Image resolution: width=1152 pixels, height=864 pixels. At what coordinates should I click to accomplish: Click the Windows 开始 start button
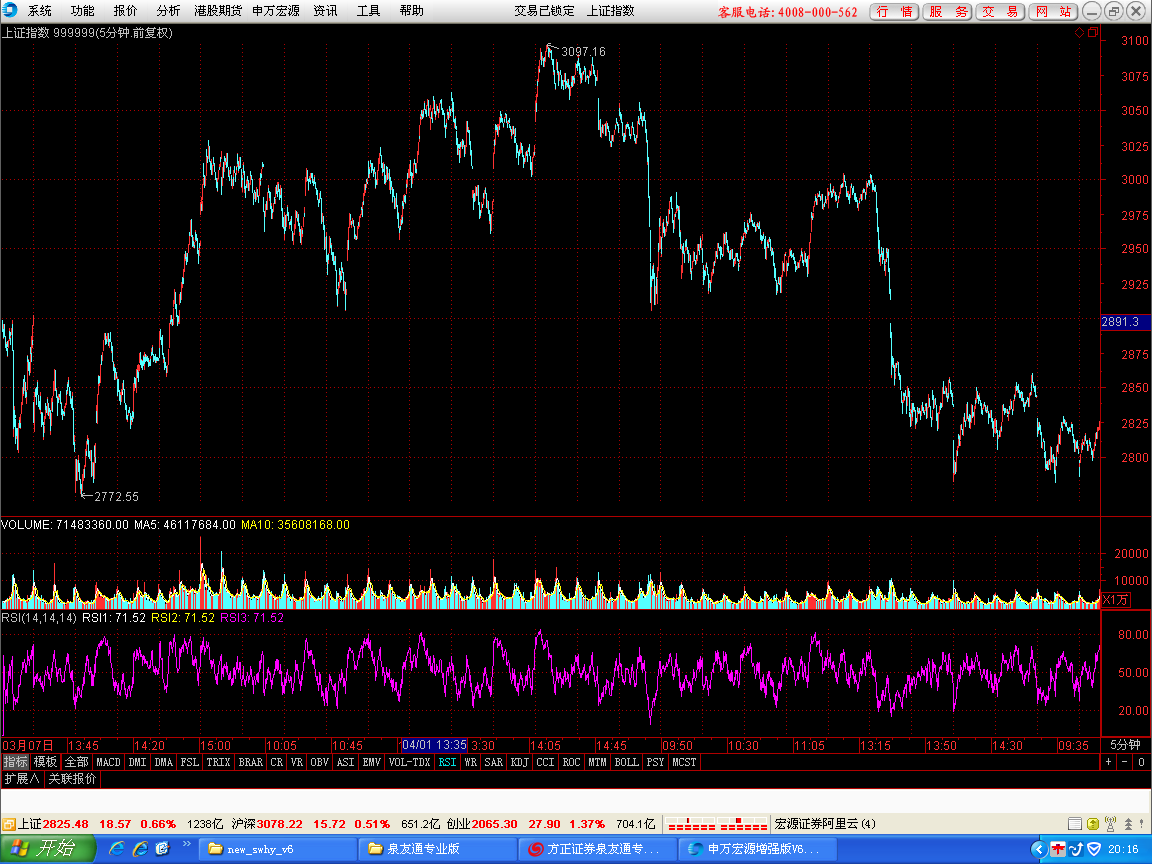point(48,849)
